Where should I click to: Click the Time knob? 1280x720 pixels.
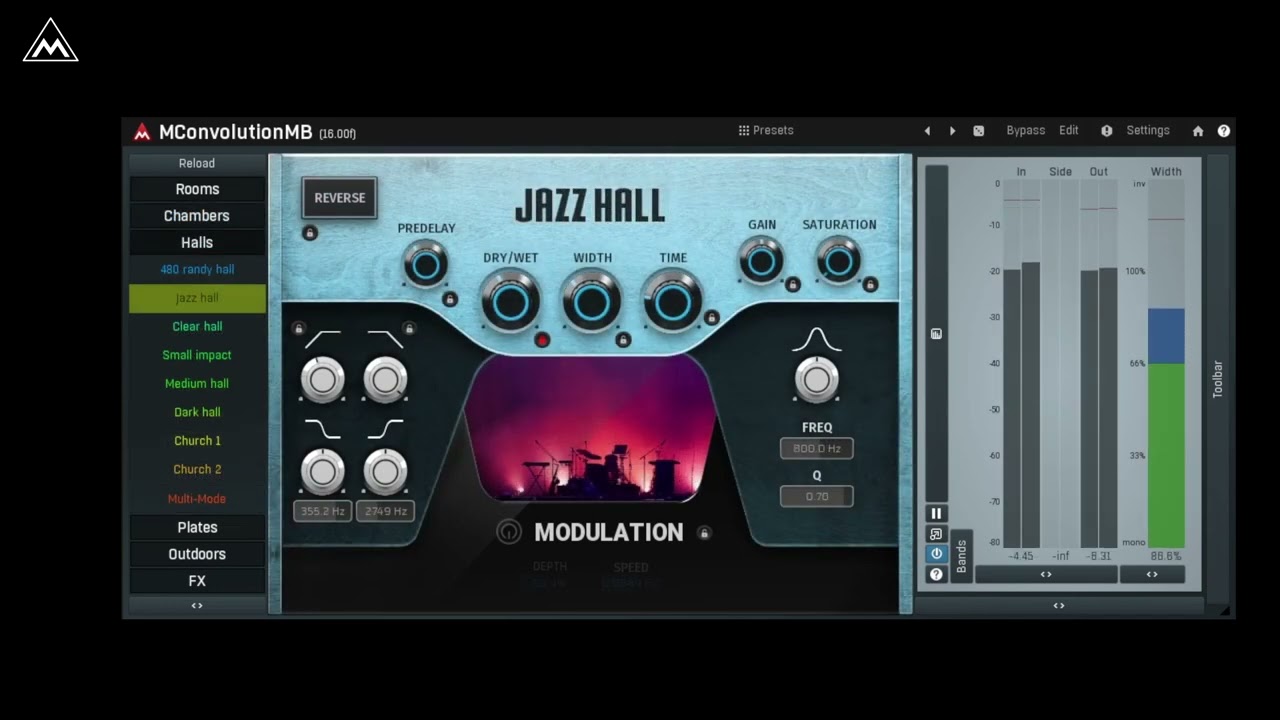point(673,302)
